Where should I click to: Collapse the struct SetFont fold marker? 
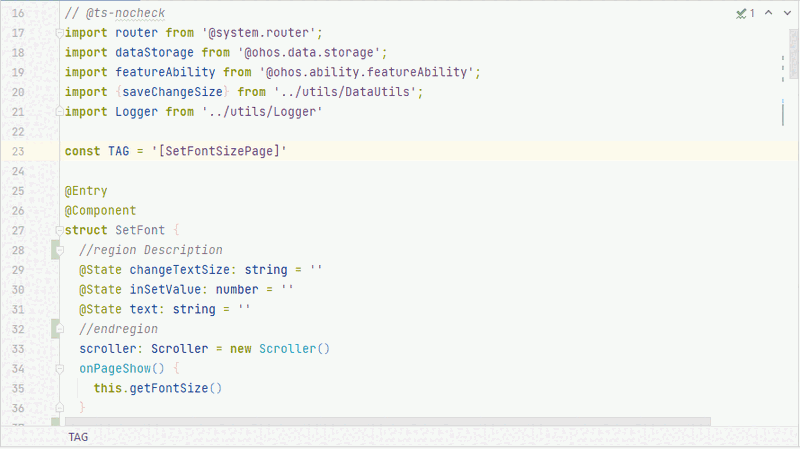click(x=59, y=230)
